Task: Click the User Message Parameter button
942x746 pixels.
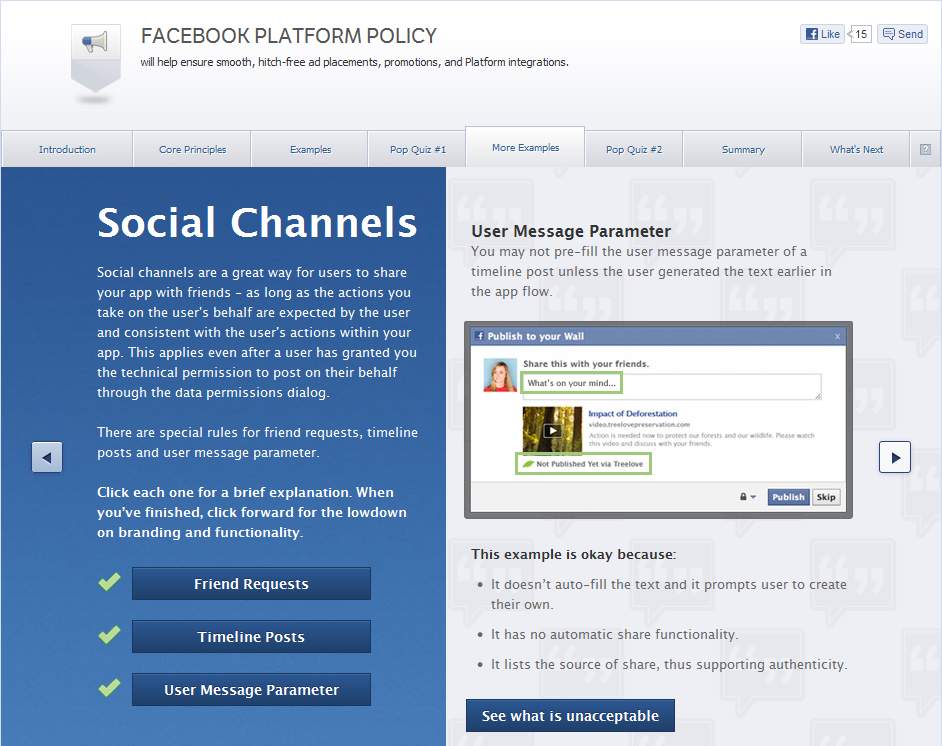Action: pyautogui.click(x=251, y=690)
